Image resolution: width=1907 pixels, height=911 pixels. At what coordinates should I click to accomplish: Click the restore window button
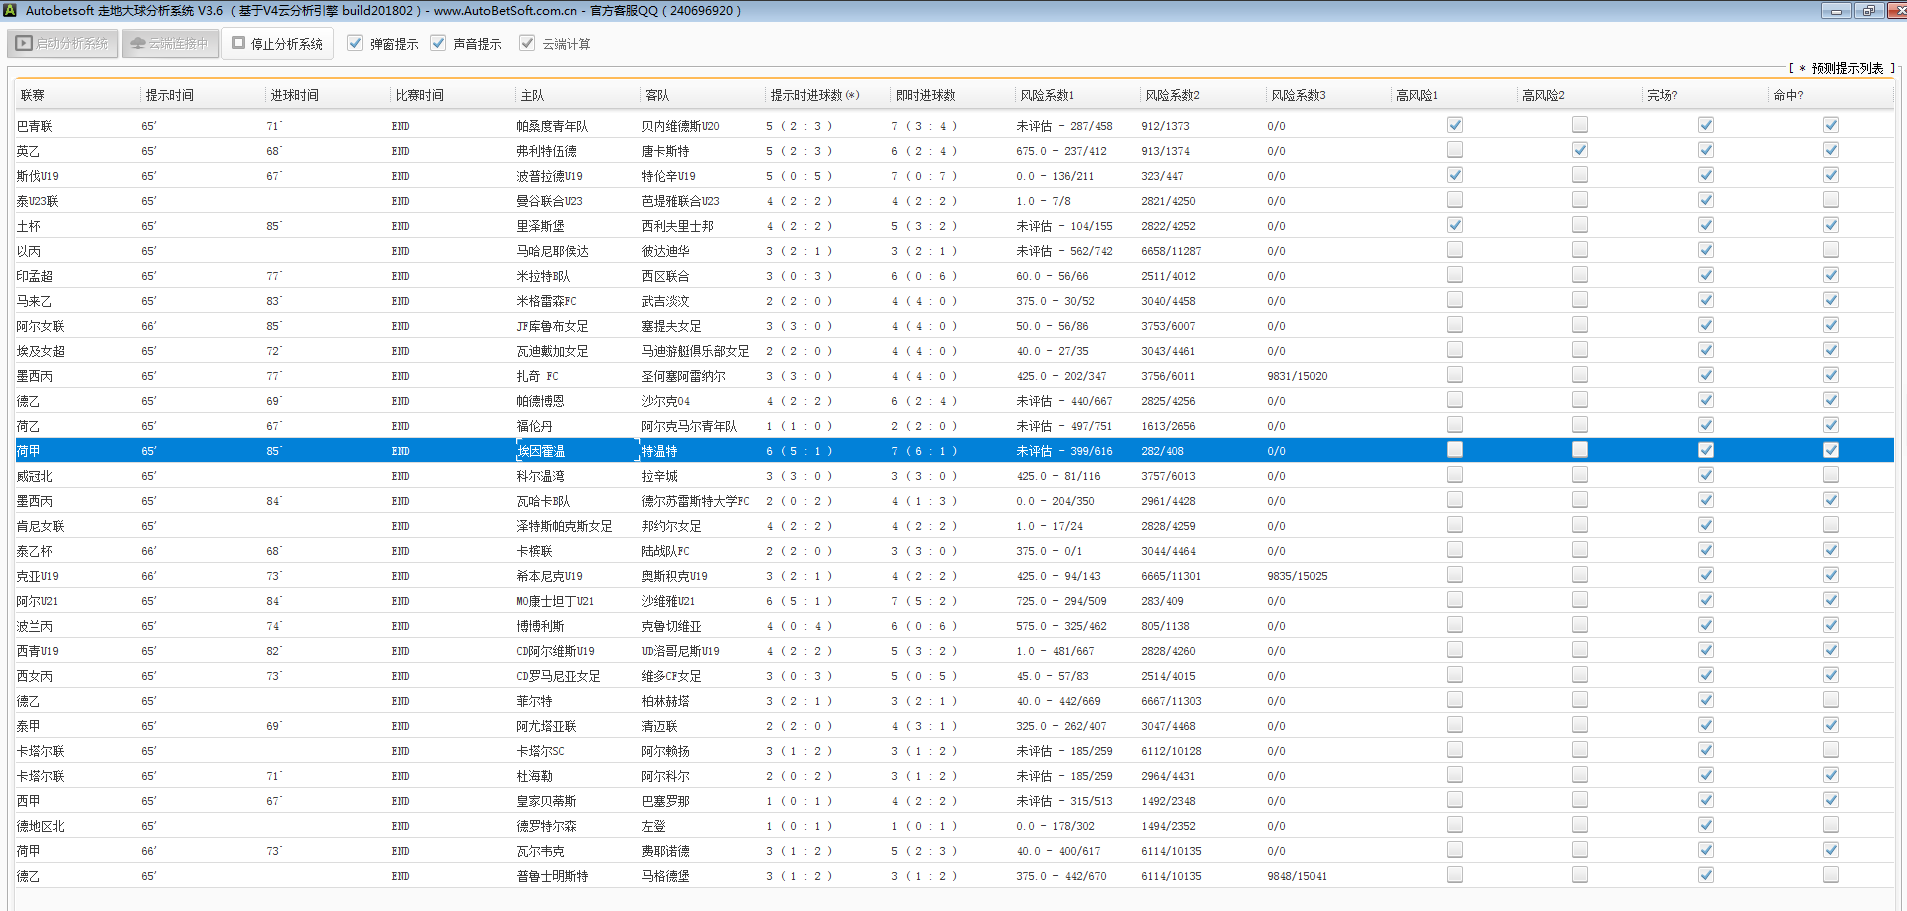tap(1868, 11)
